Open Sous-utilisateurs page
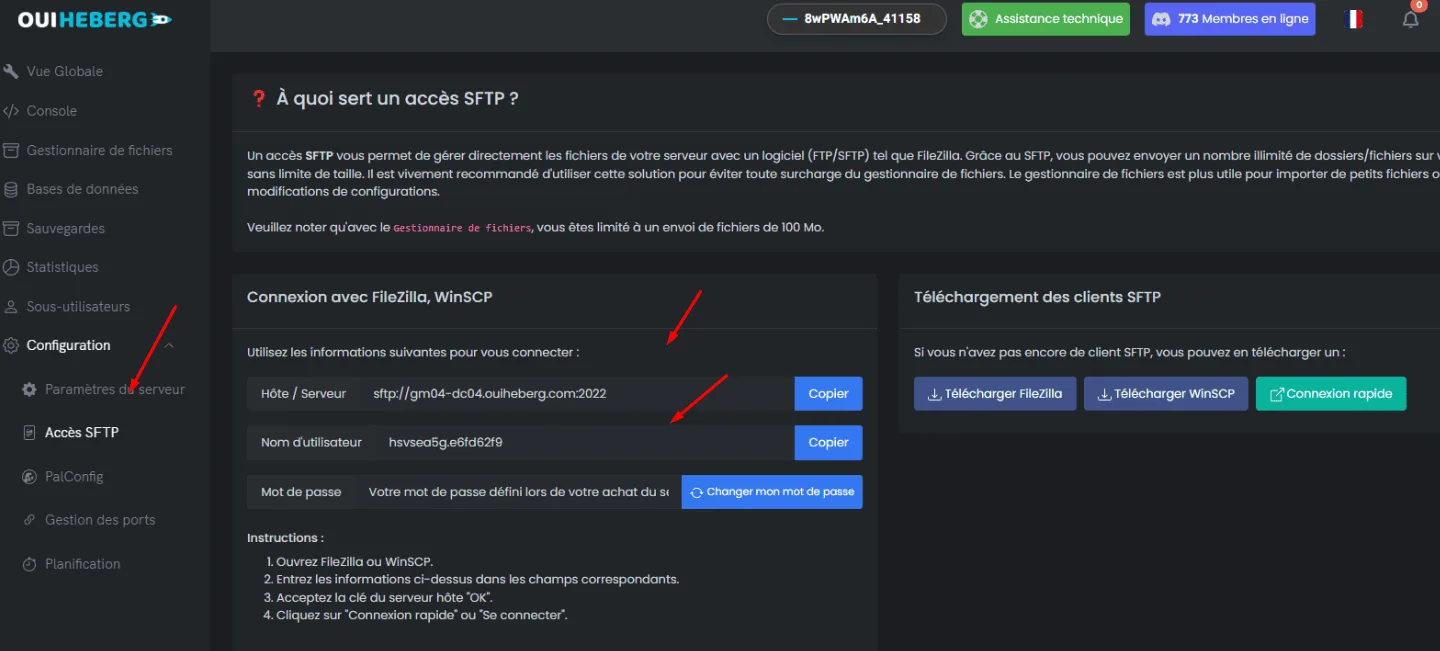This screenshot has height=651, width=1440. (x=78, y=306)
